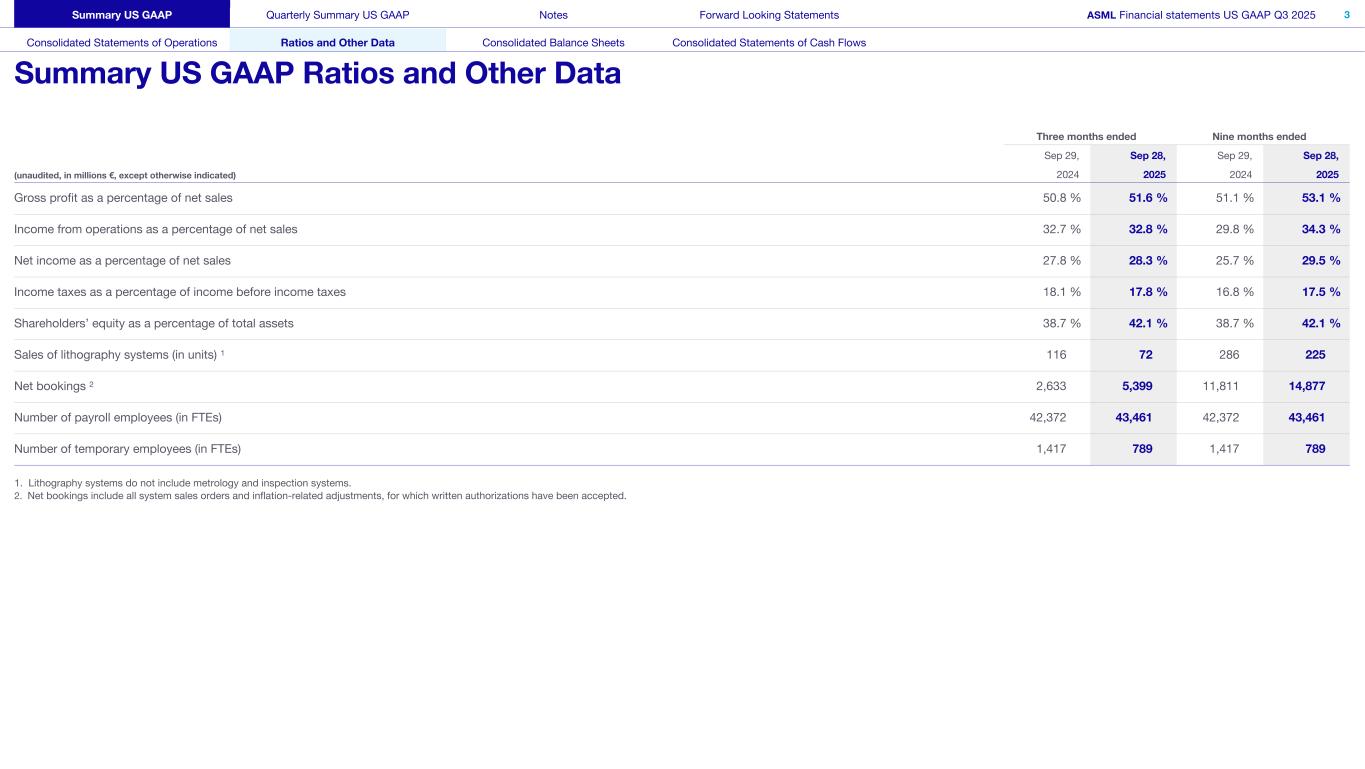The height and width of the screenshot is (769, 1365).
Task: Open Consolidated Statements of Cash Flows sub-tab
Action: click(769, 43)
